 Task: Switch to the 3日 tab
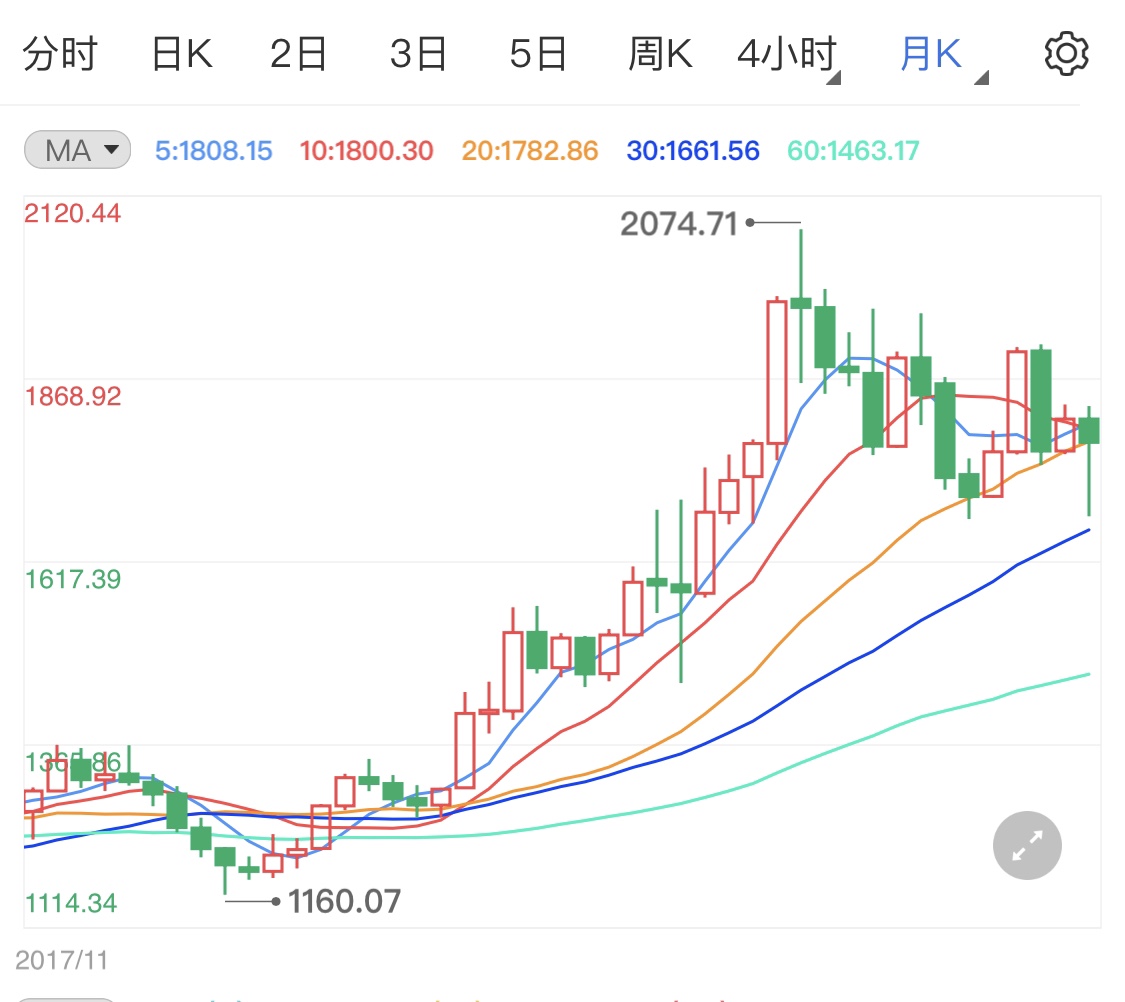point(418,54)
